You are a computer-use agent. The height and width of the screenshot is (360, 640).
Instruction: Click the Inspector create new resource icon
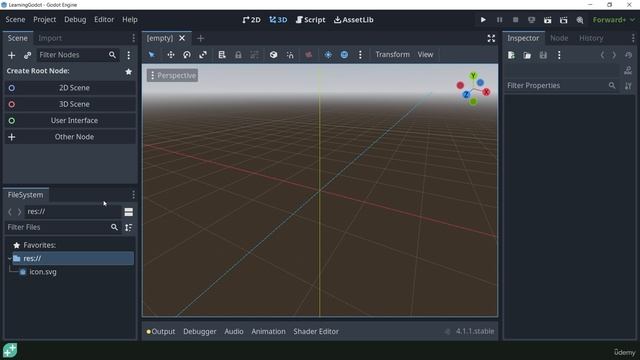(511, 55)
